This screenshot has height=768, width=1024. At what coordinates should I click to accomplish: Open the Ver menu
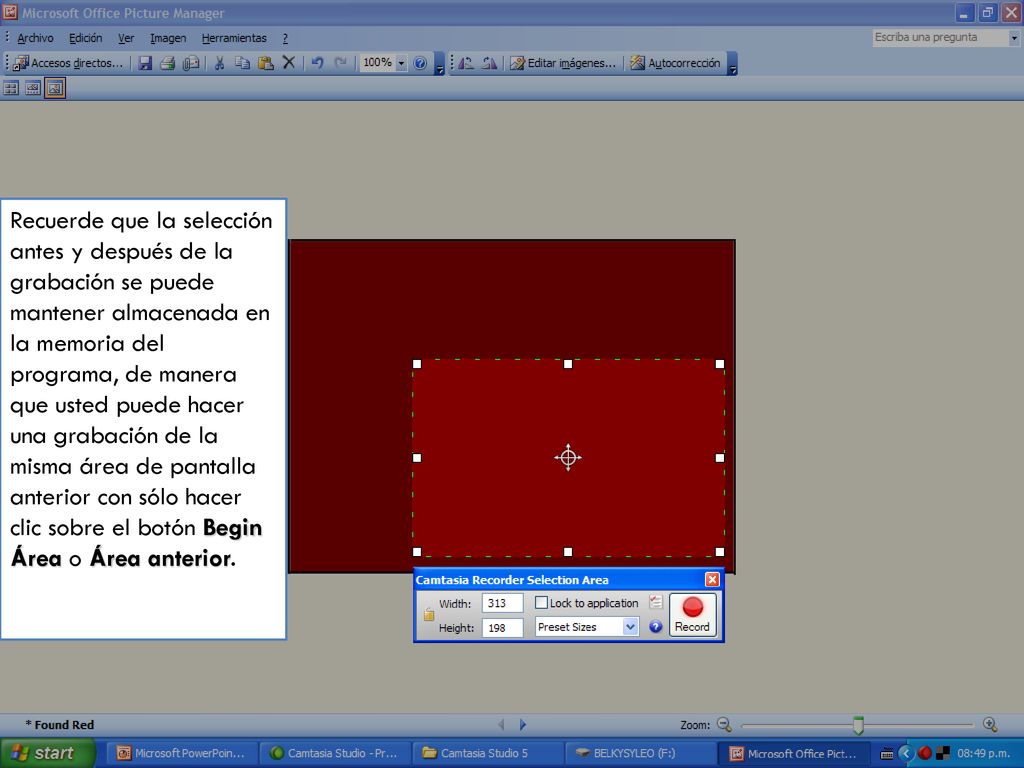click(126, 38)
